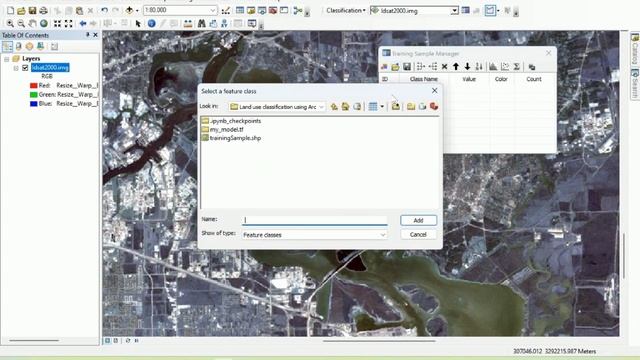Create New Folder in the dialog toolbar
Viewport: 640px width, 360px height.
[x=411, y=107]
